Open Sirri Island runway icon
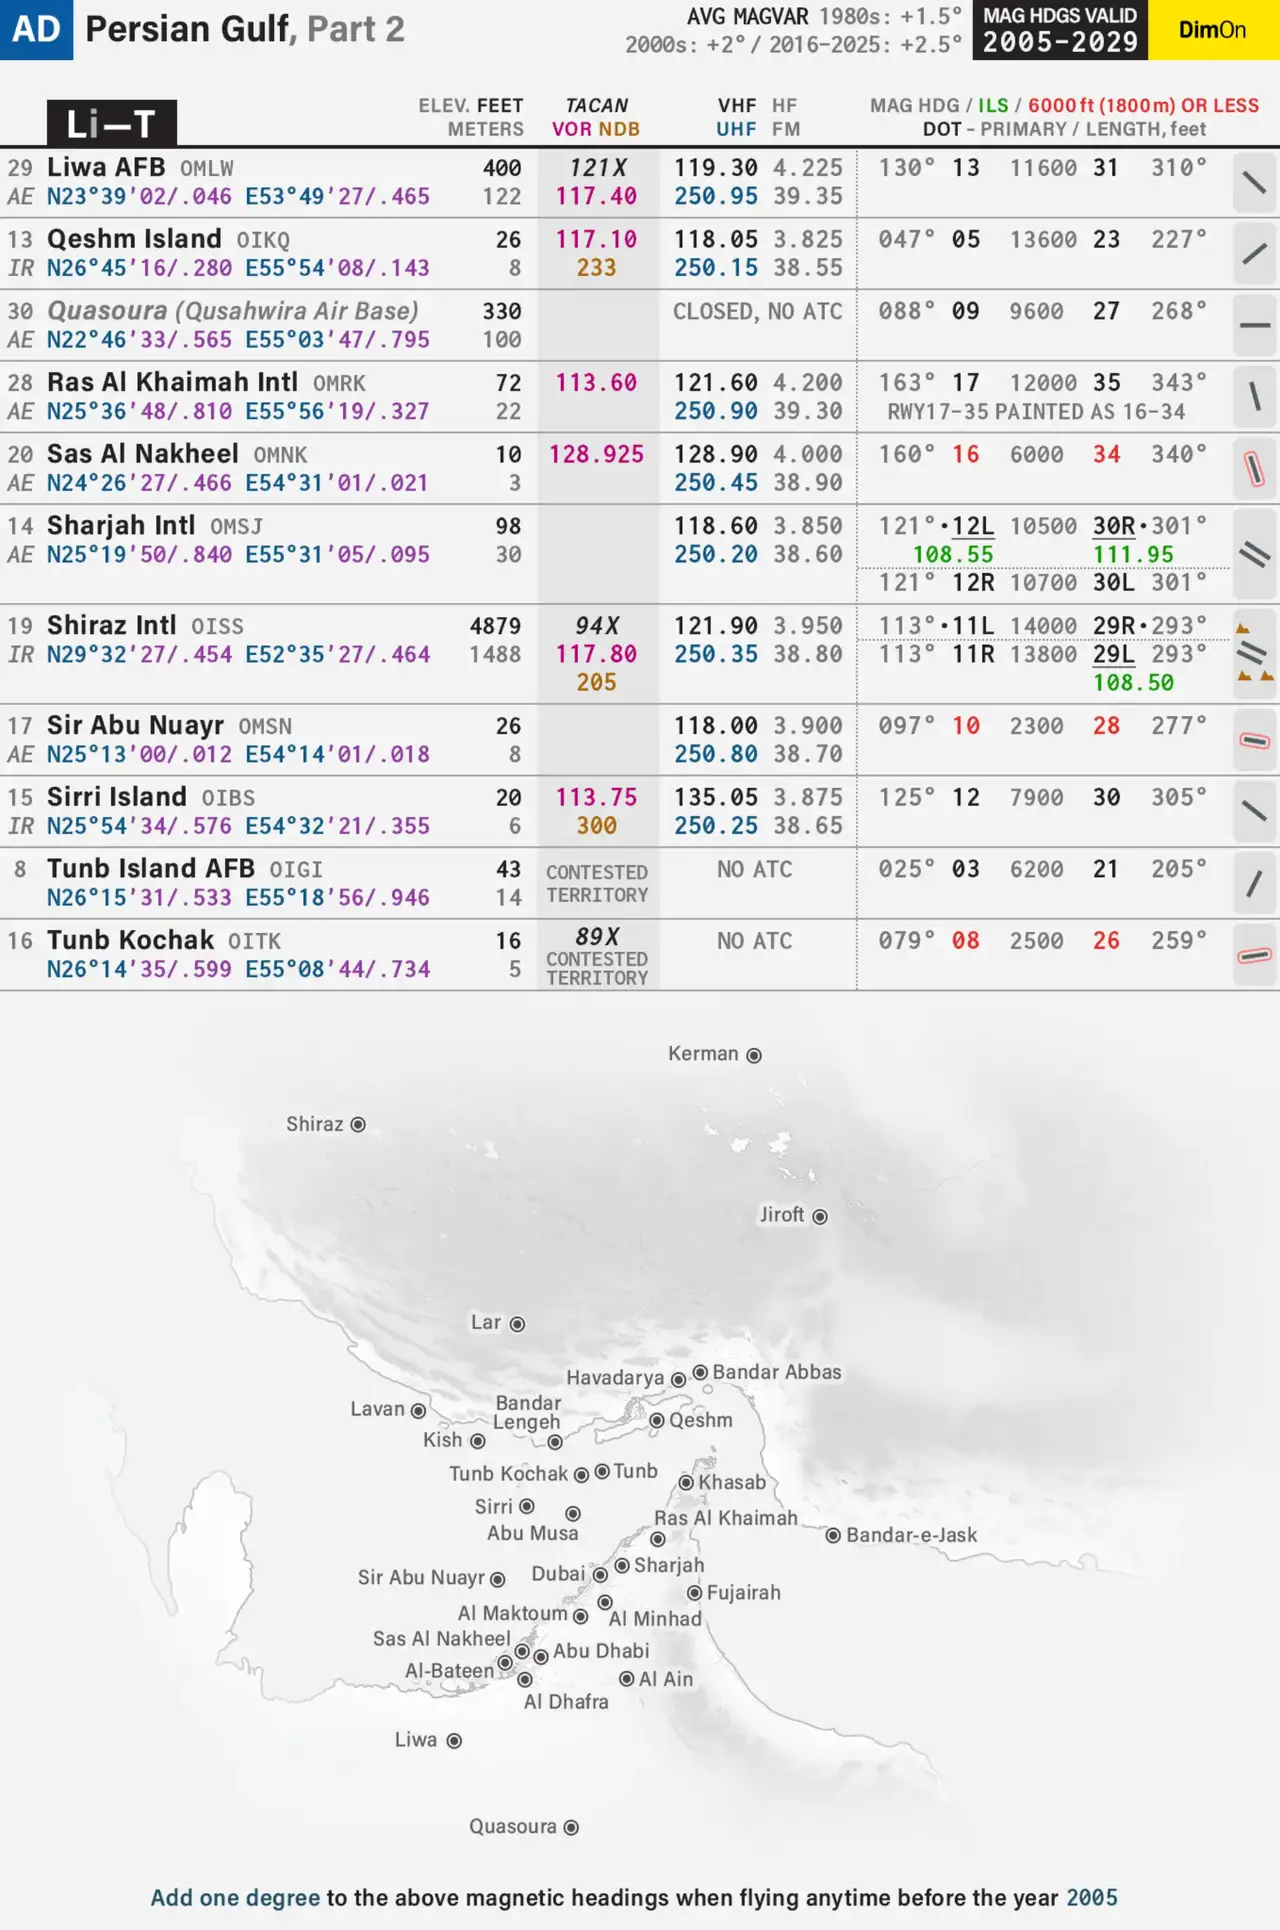The height and width of the screenshot is (1930, 1280). click(x=1254, y=811)
